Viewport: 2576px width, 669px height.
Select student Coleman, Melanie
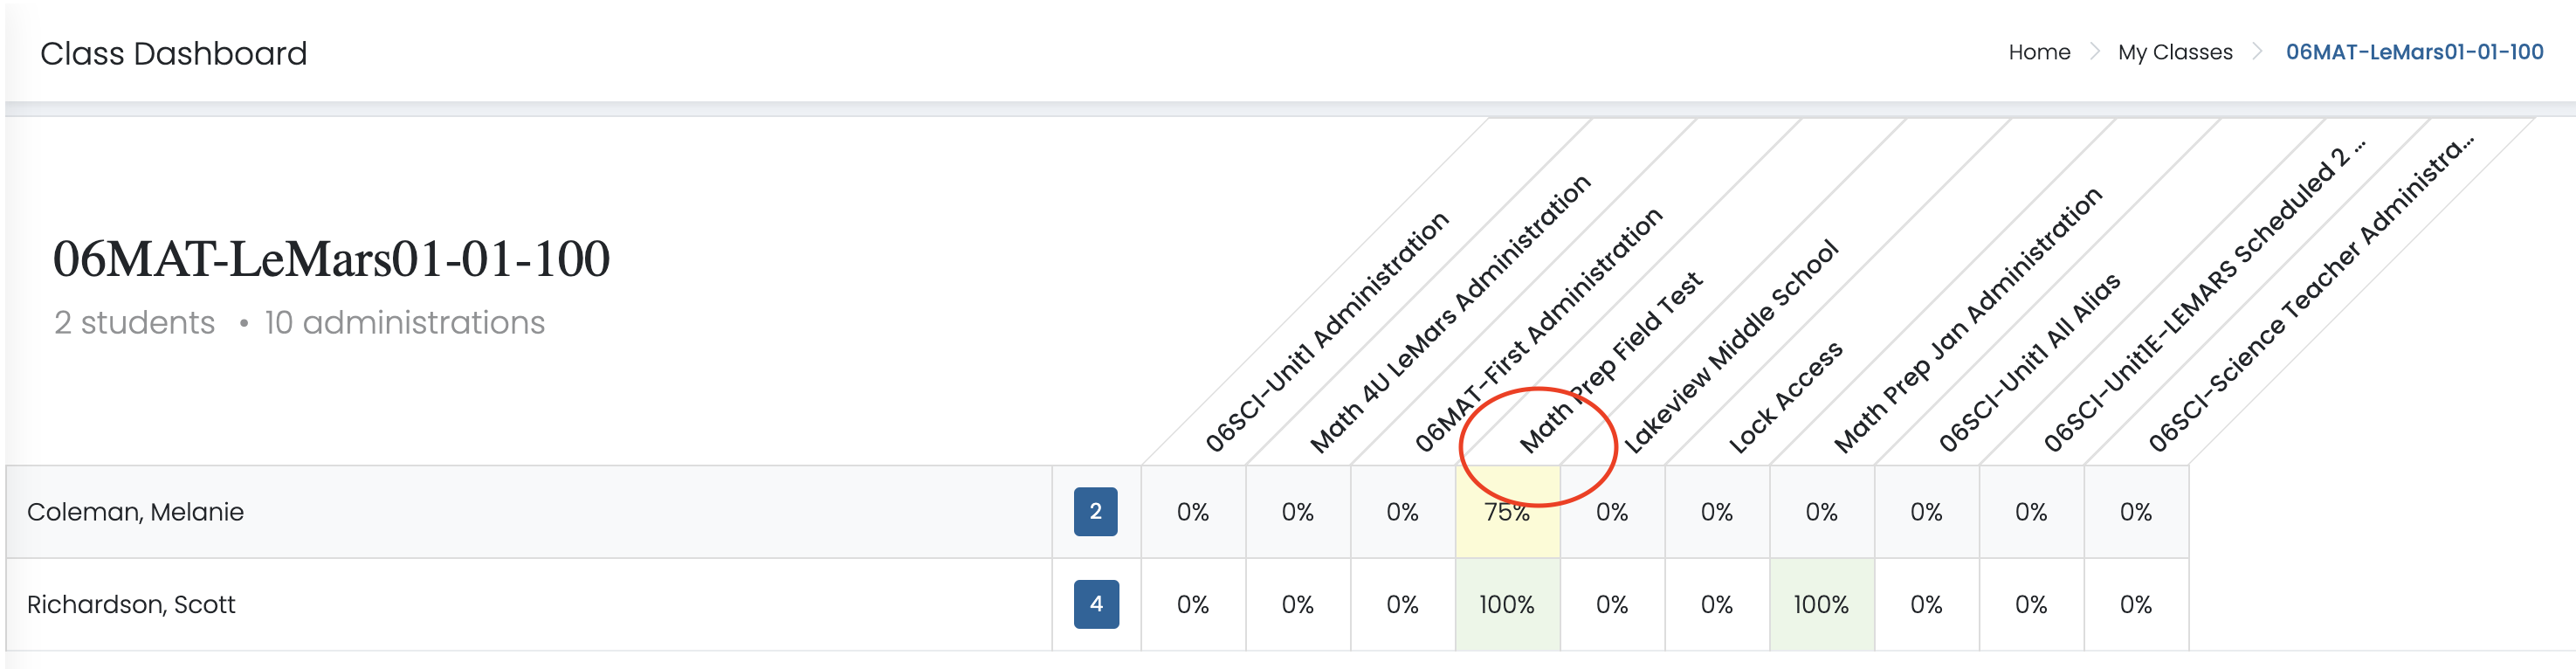(135, 512)
